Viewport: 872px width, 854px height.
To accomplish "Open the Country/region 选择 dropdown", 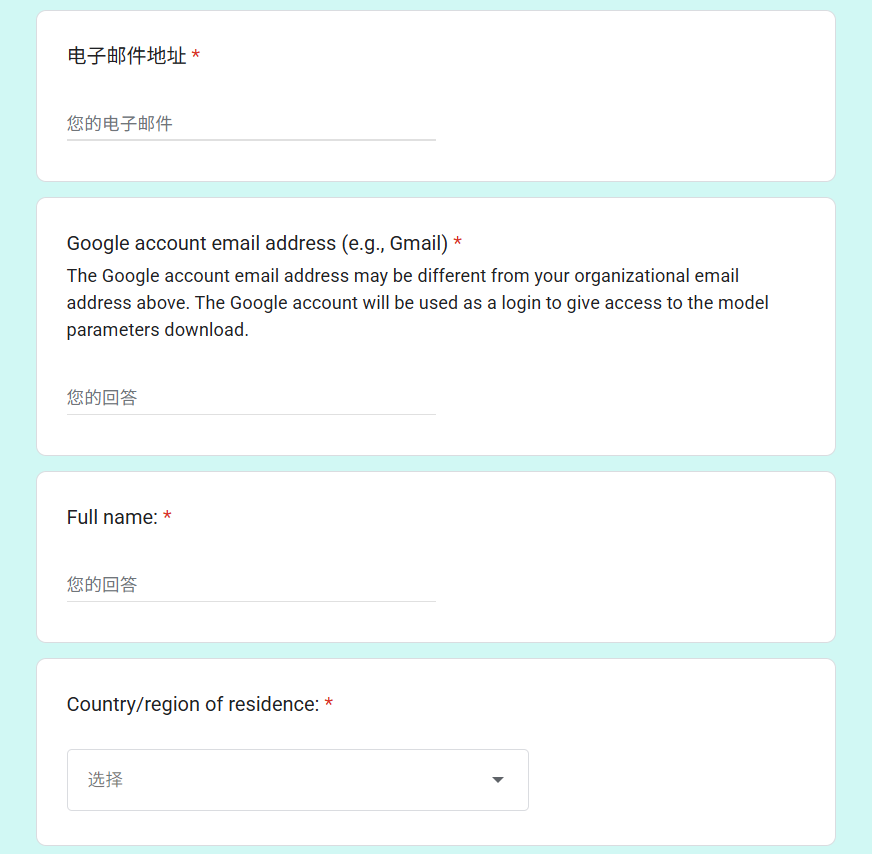I will coord(298,779).
